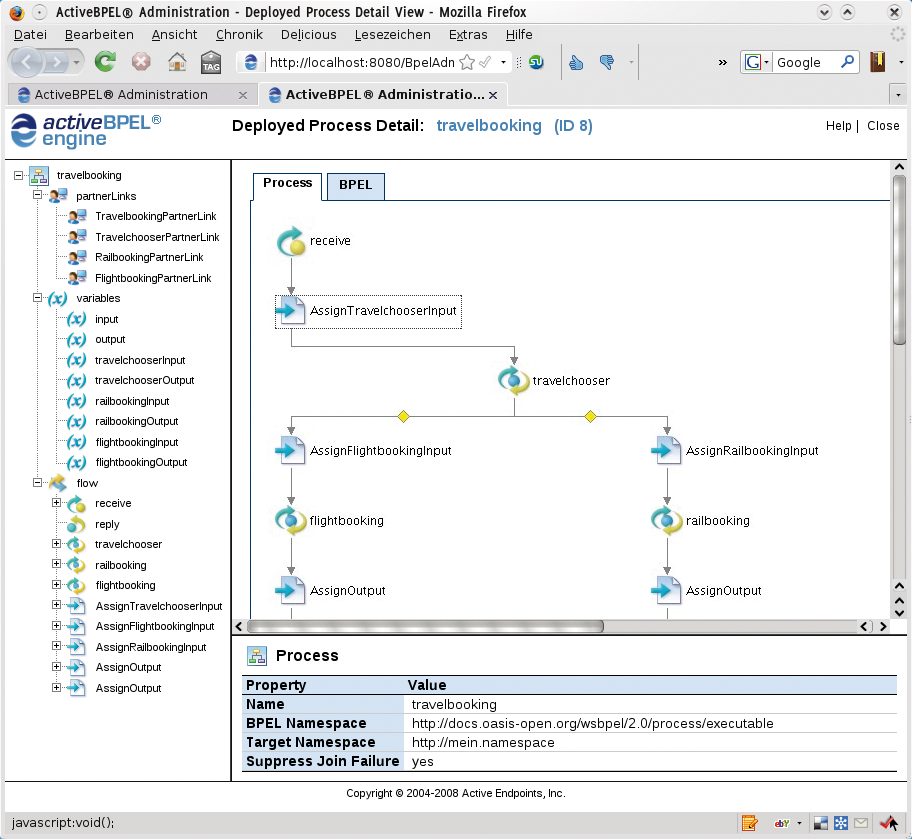912x839 pixels.
Task: Bookmark page with the star icon
Action: [466, 62]
